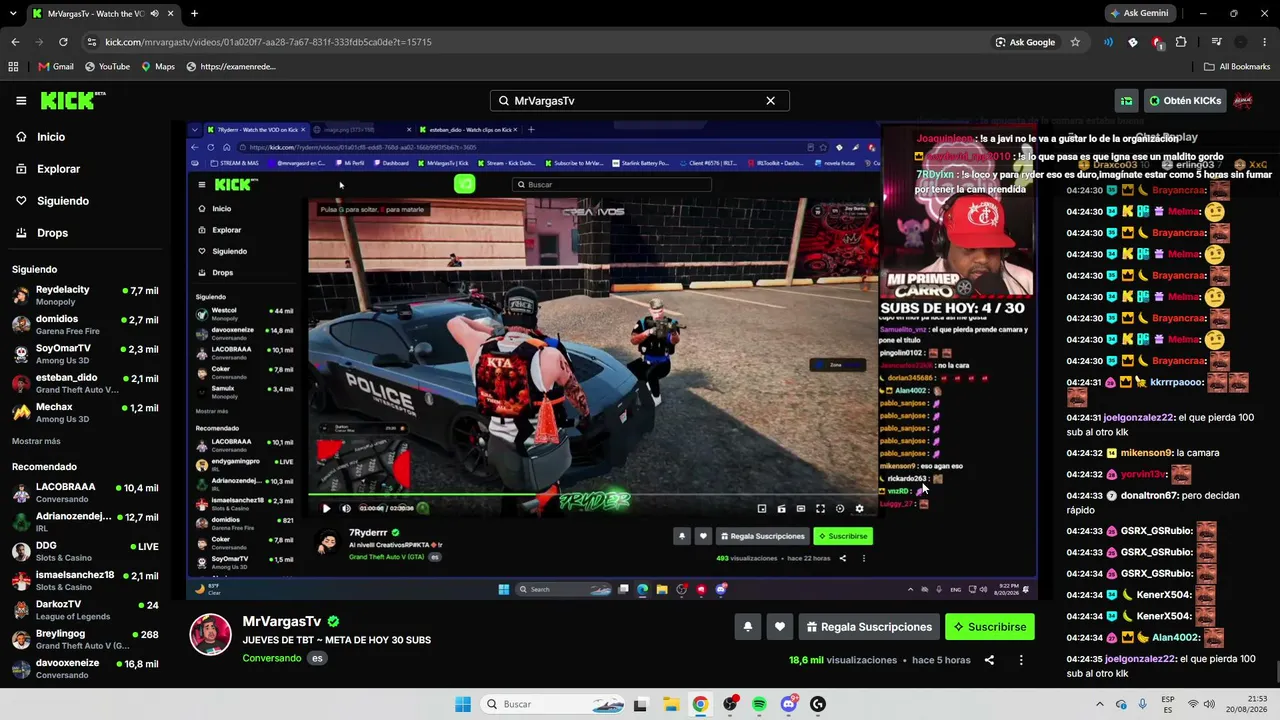View site information for kick.com
Screen dimensions: 1280x720
pos(92,42)
